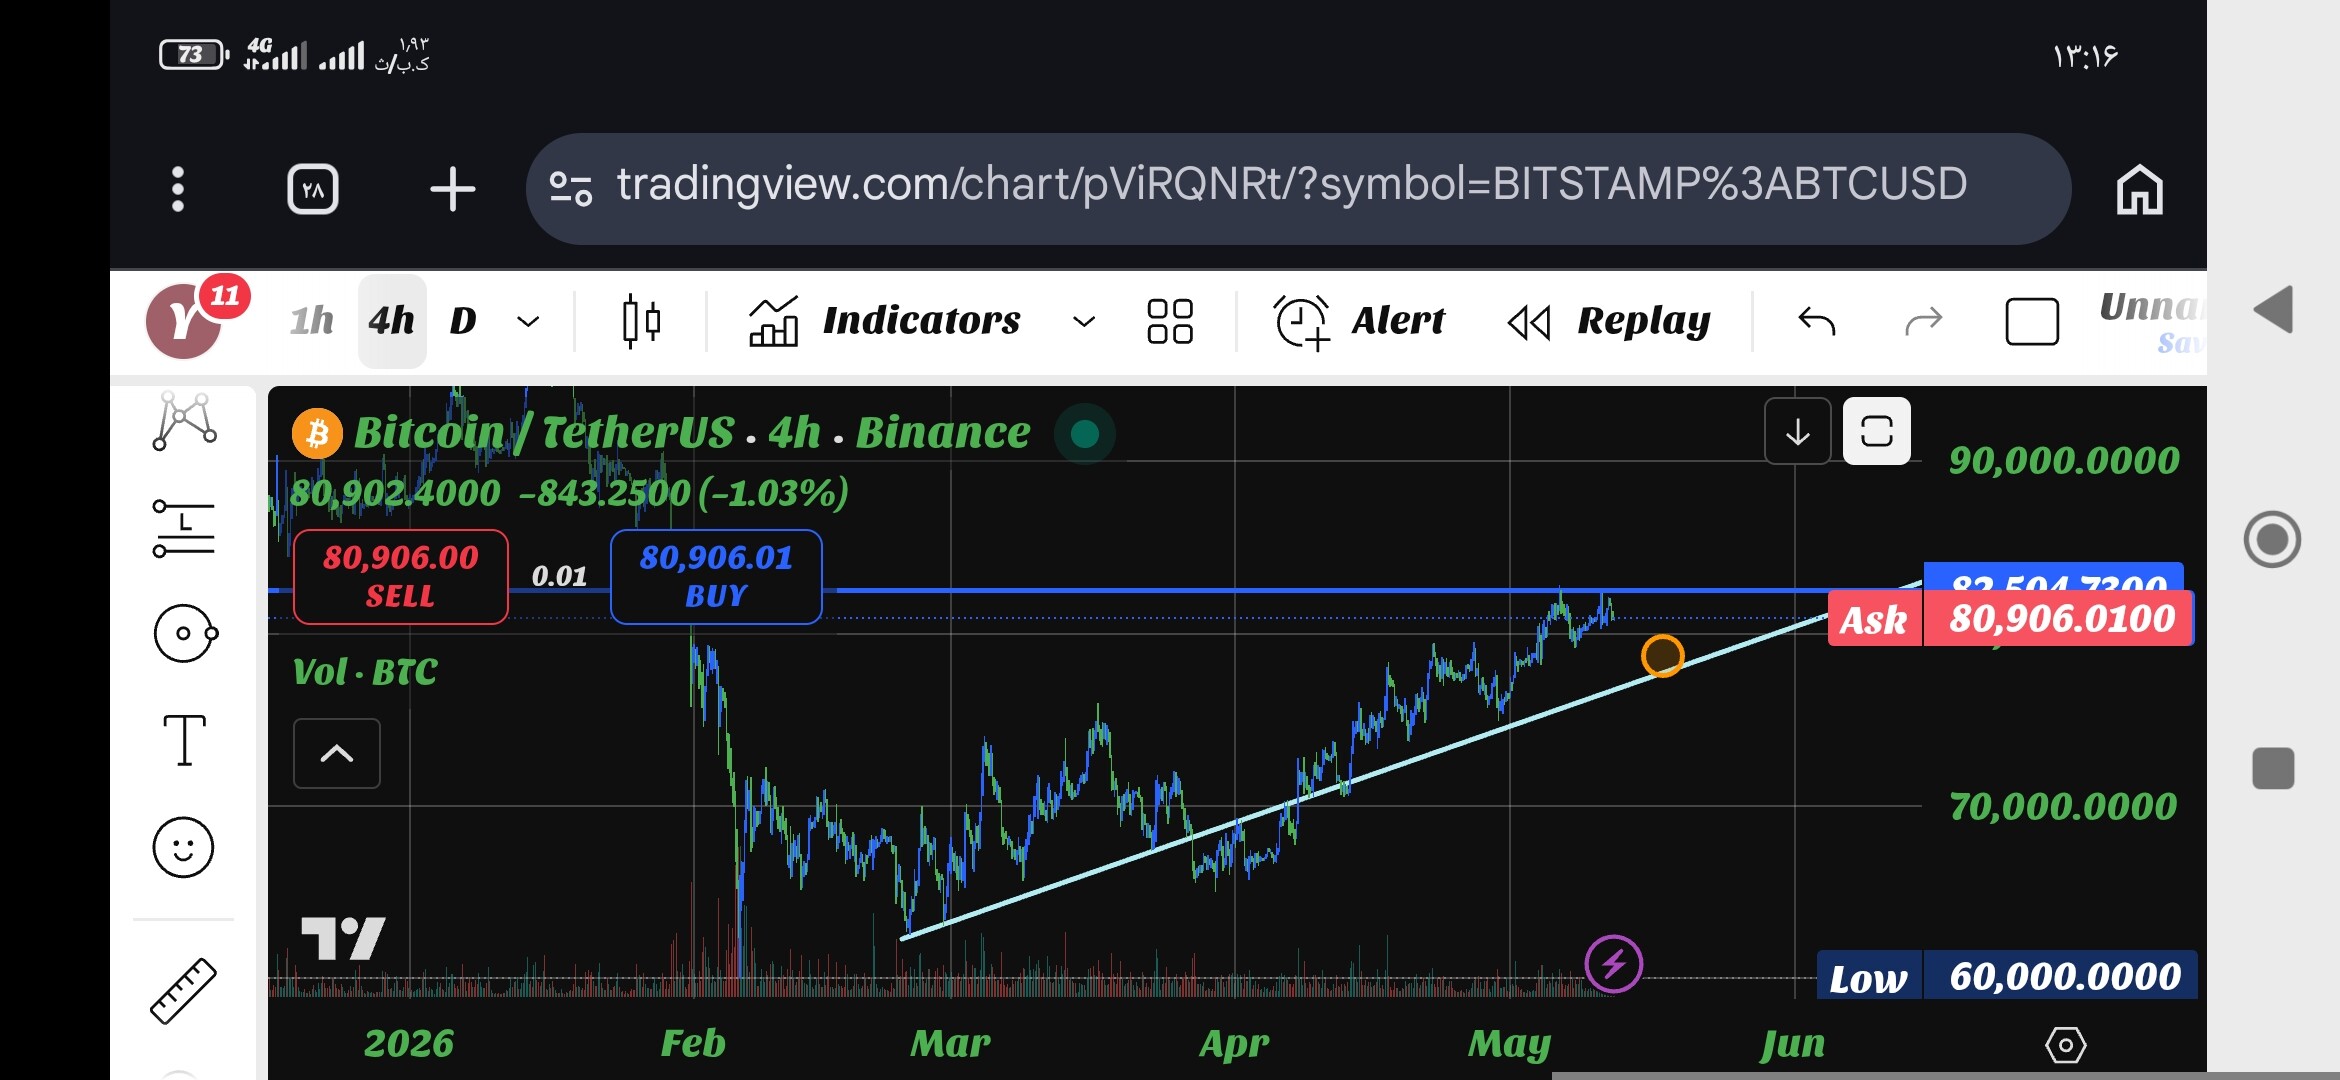The image size is (2340, 1080).
Task: Click the orange trendline anchor circle
Action: tap(1662, 656)
